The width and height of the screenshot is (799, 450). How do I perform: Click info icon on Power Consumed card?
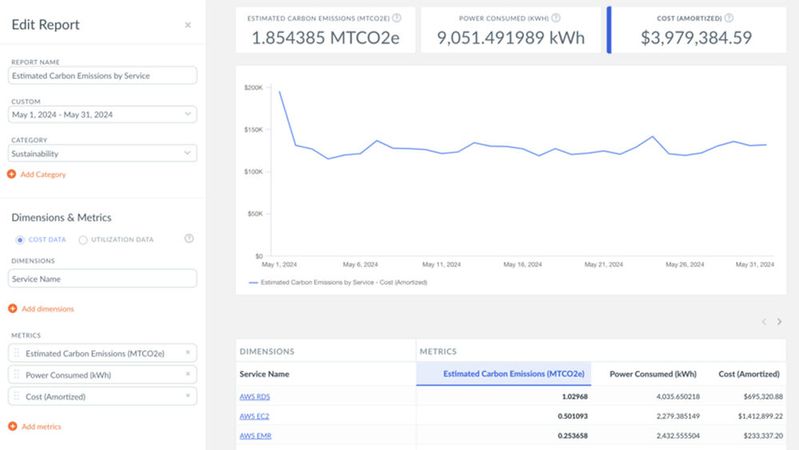click(556, 18)
